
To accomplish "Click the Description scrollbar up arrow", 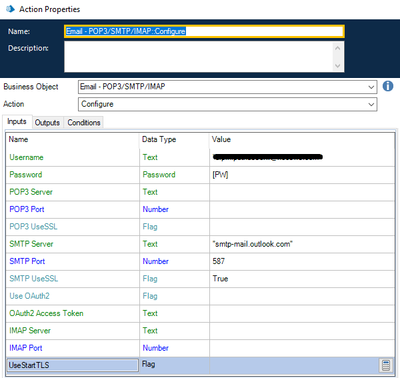I will point(338,48).
